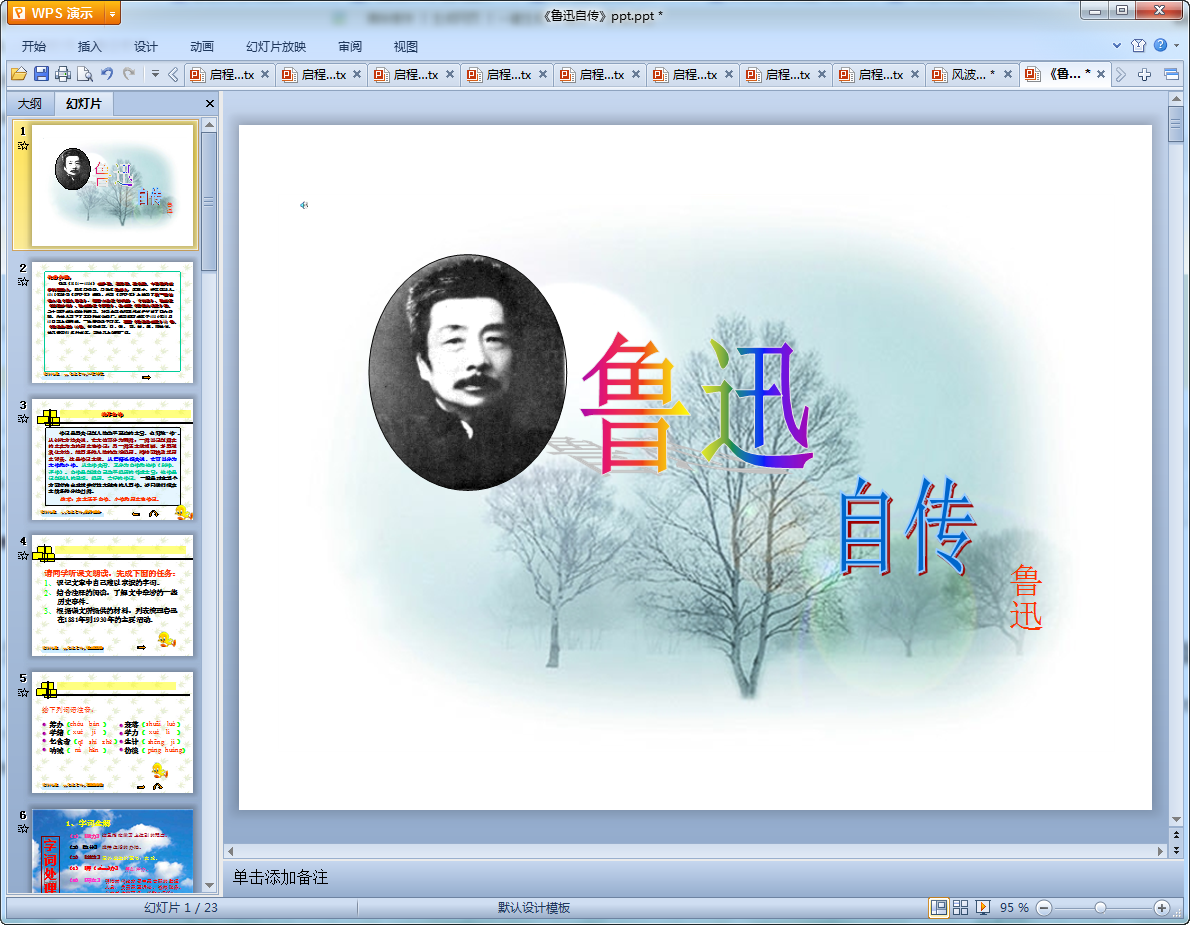1190x925 pixels.
Task: Open the 动画 menu
Action: click(202, 46)
